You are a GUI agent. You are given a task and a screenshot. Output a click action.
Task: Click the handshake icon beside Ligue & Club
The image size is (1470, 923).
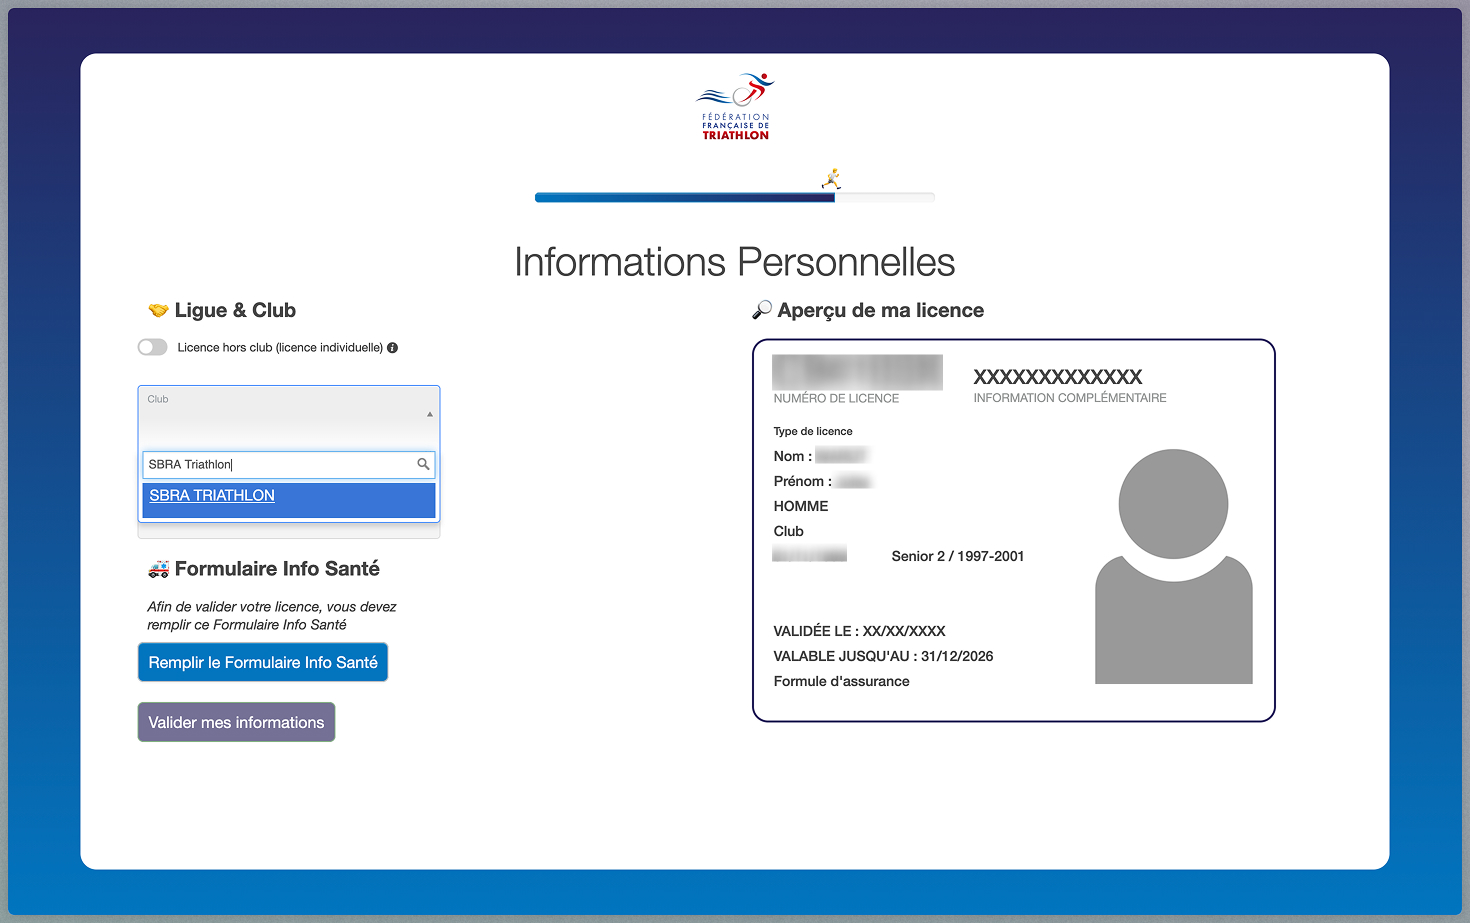[x=158, y=310]
